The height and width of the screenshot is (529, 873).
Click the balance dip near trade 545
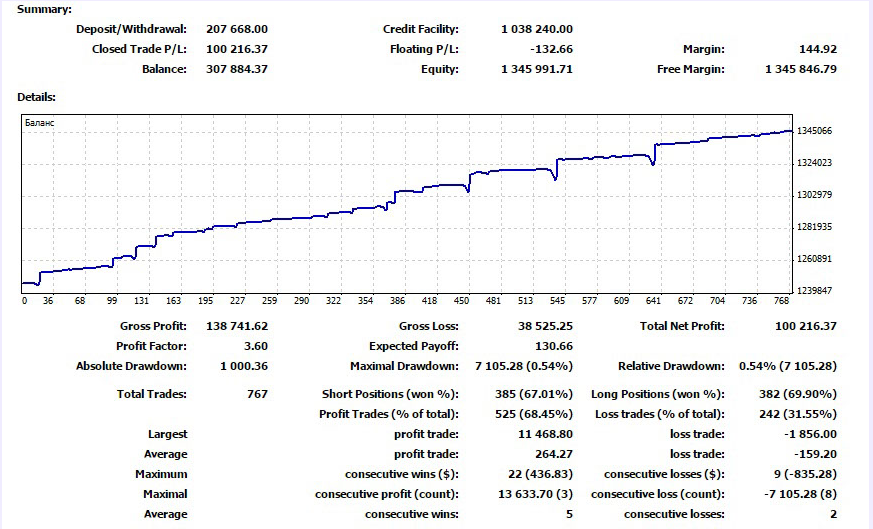click(555, 178)
